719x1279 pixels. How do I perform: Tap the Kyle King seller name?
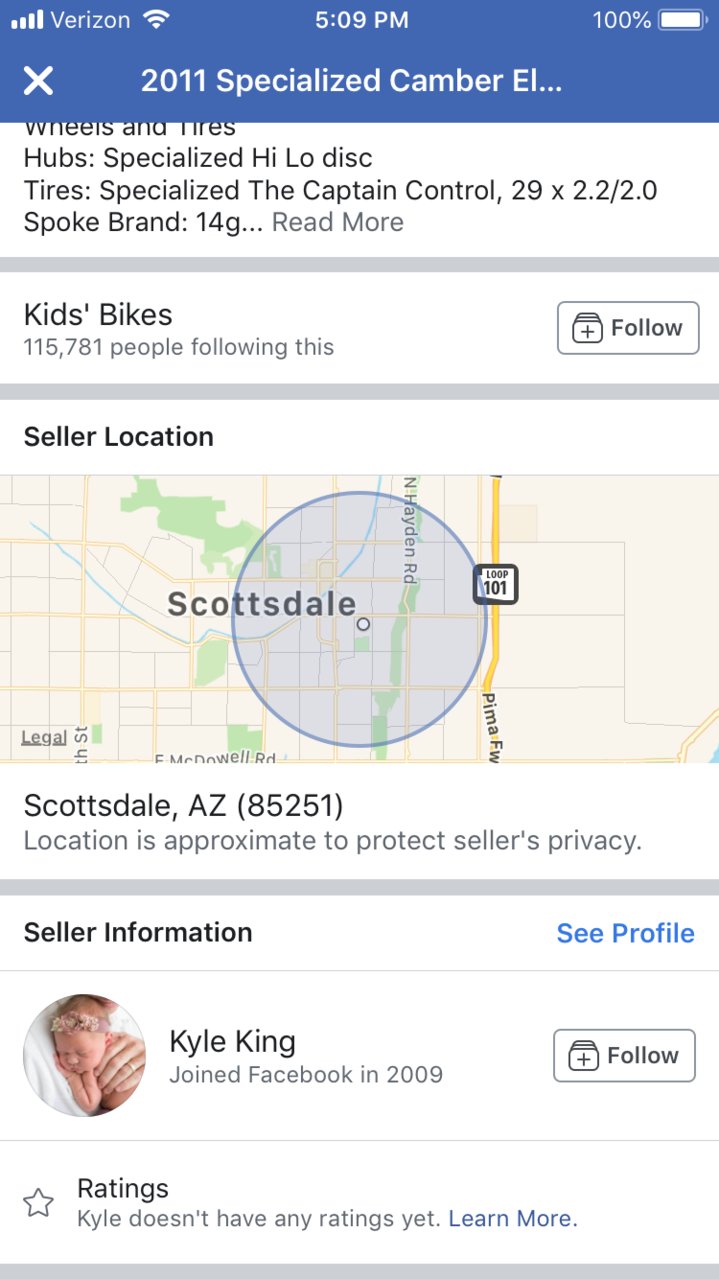[x=233, y=1041]
